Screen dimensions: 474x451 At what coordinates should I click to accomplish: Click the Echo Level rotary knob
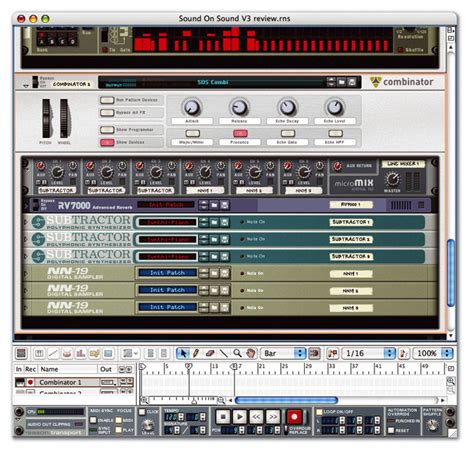[335, 107]
